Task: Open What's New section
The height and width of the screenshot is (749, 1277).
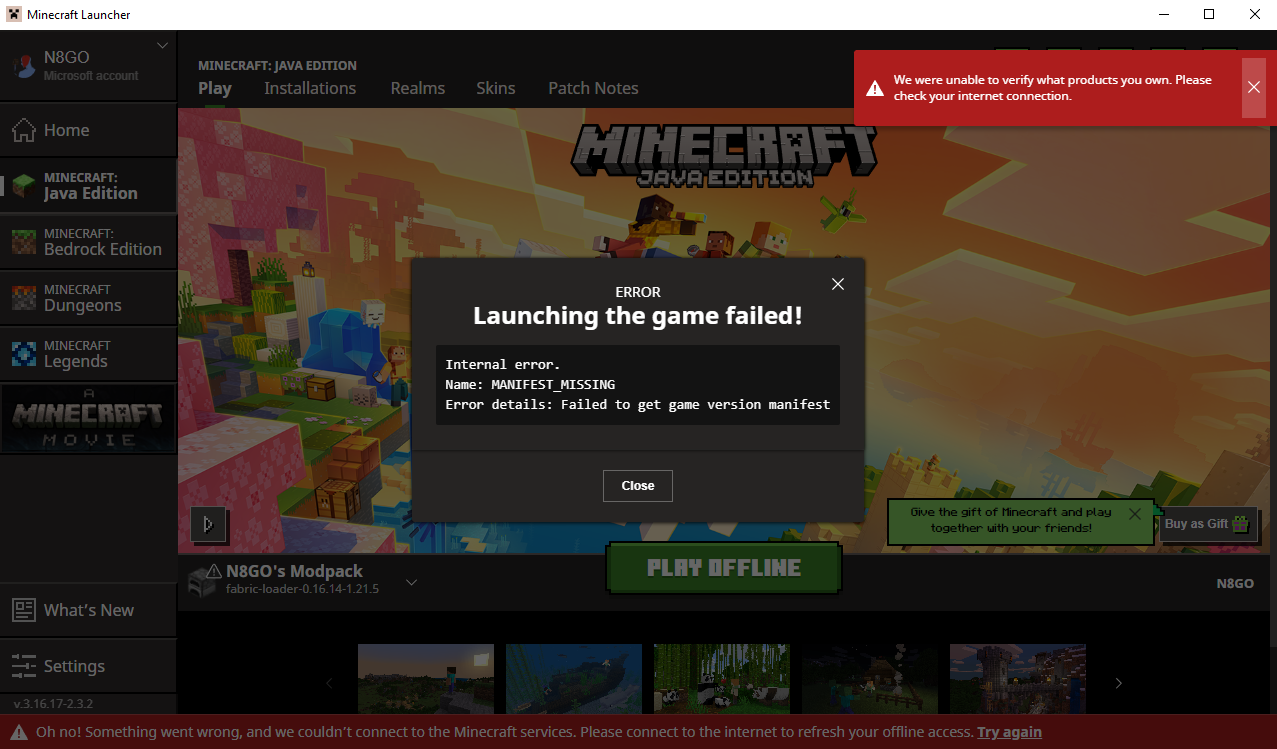Action: coord(88,610)
